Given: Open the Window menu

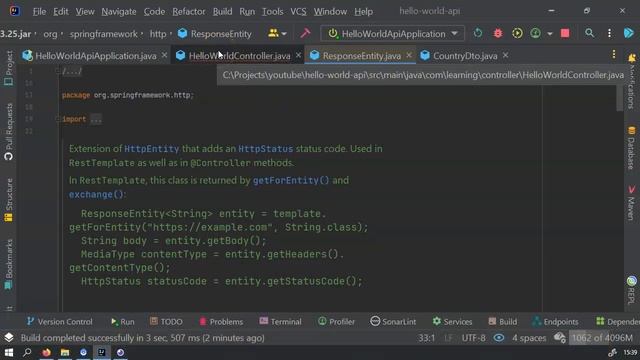Looking at the screenshot, I should pyautogui.click(x=330, y=11).
